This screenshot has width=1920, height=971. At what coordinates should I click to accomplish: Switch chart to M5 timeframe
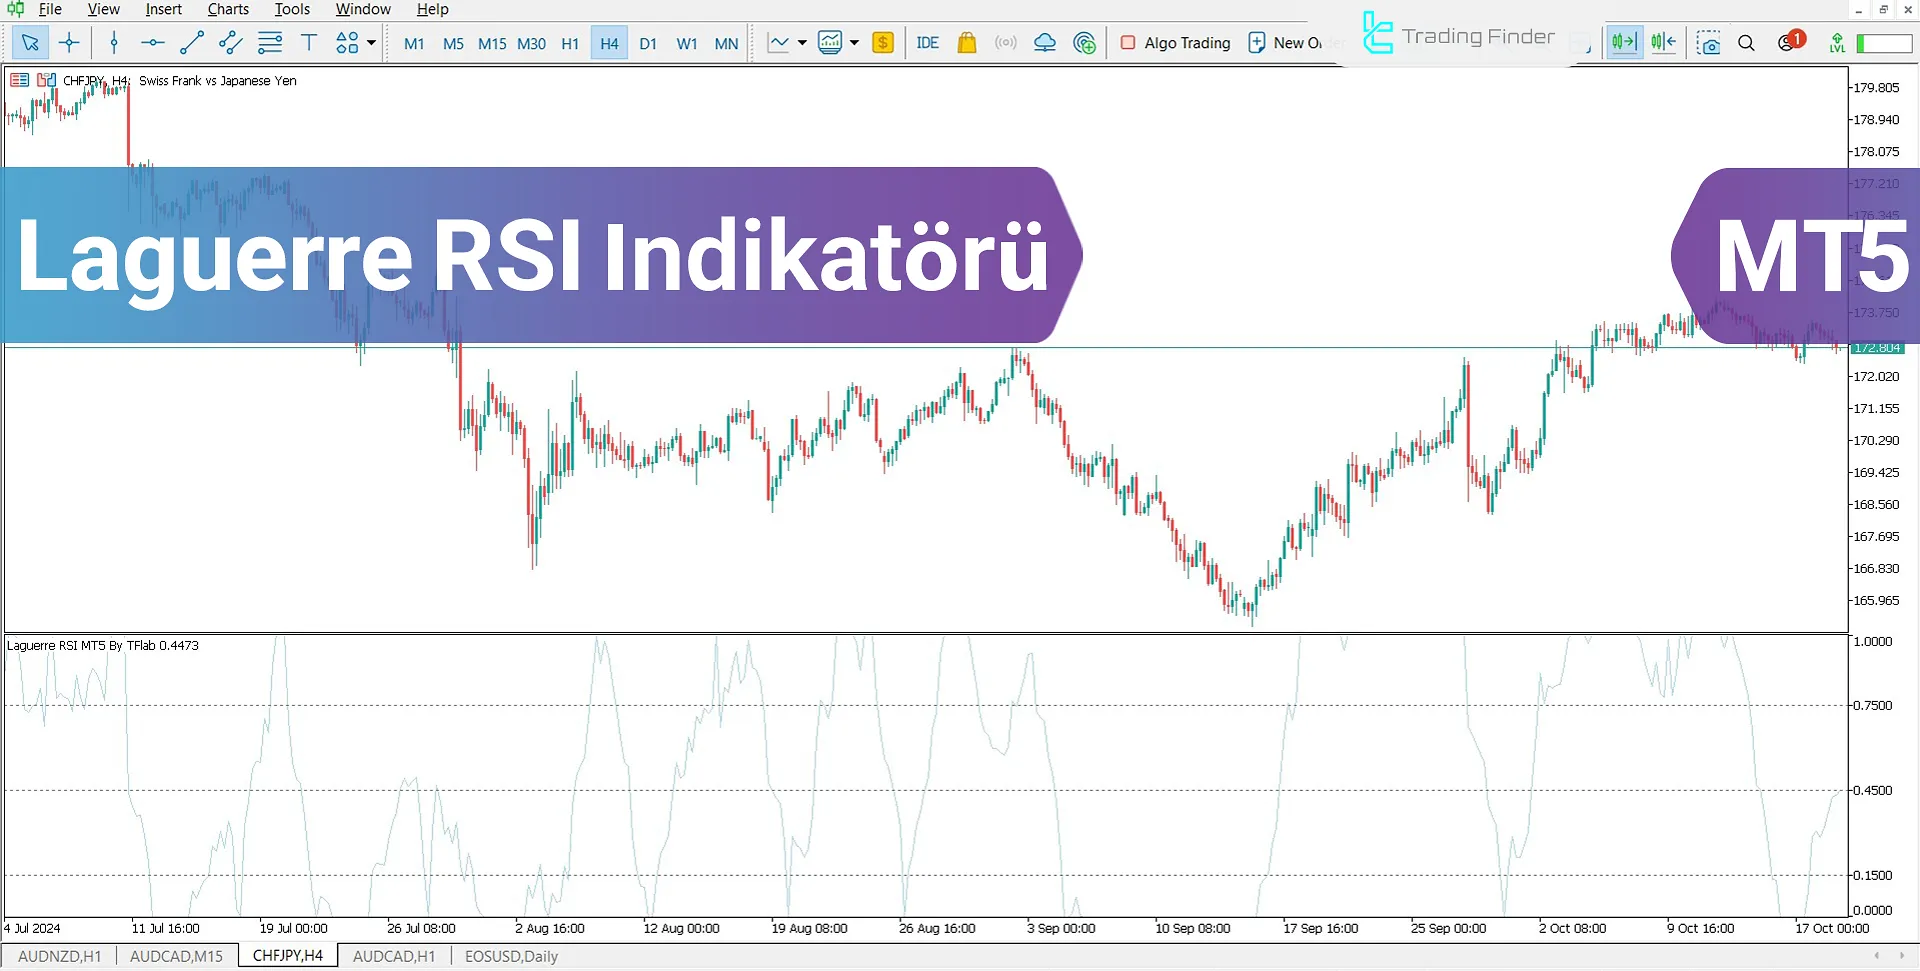click(x=453, y=44)
